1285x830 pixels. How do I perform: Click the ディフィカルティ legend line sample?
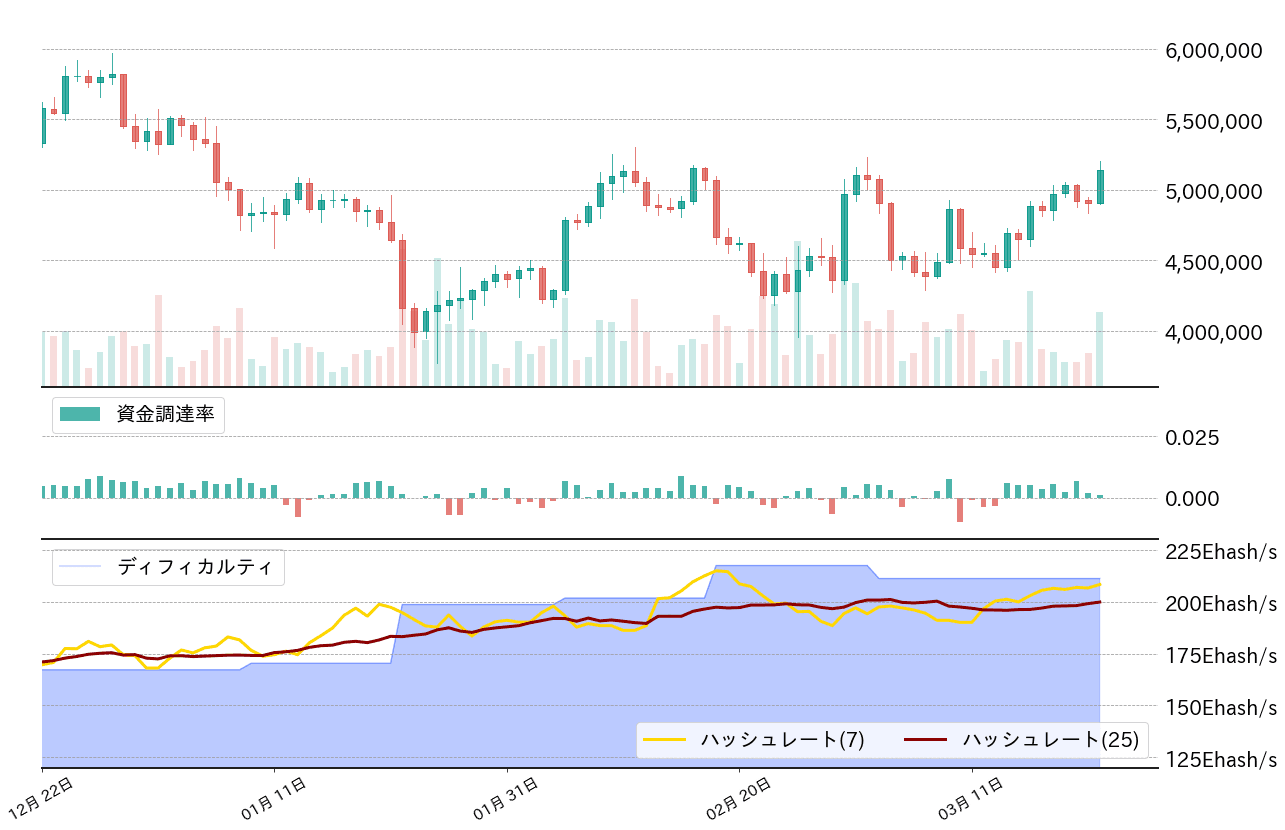point(80,567)
